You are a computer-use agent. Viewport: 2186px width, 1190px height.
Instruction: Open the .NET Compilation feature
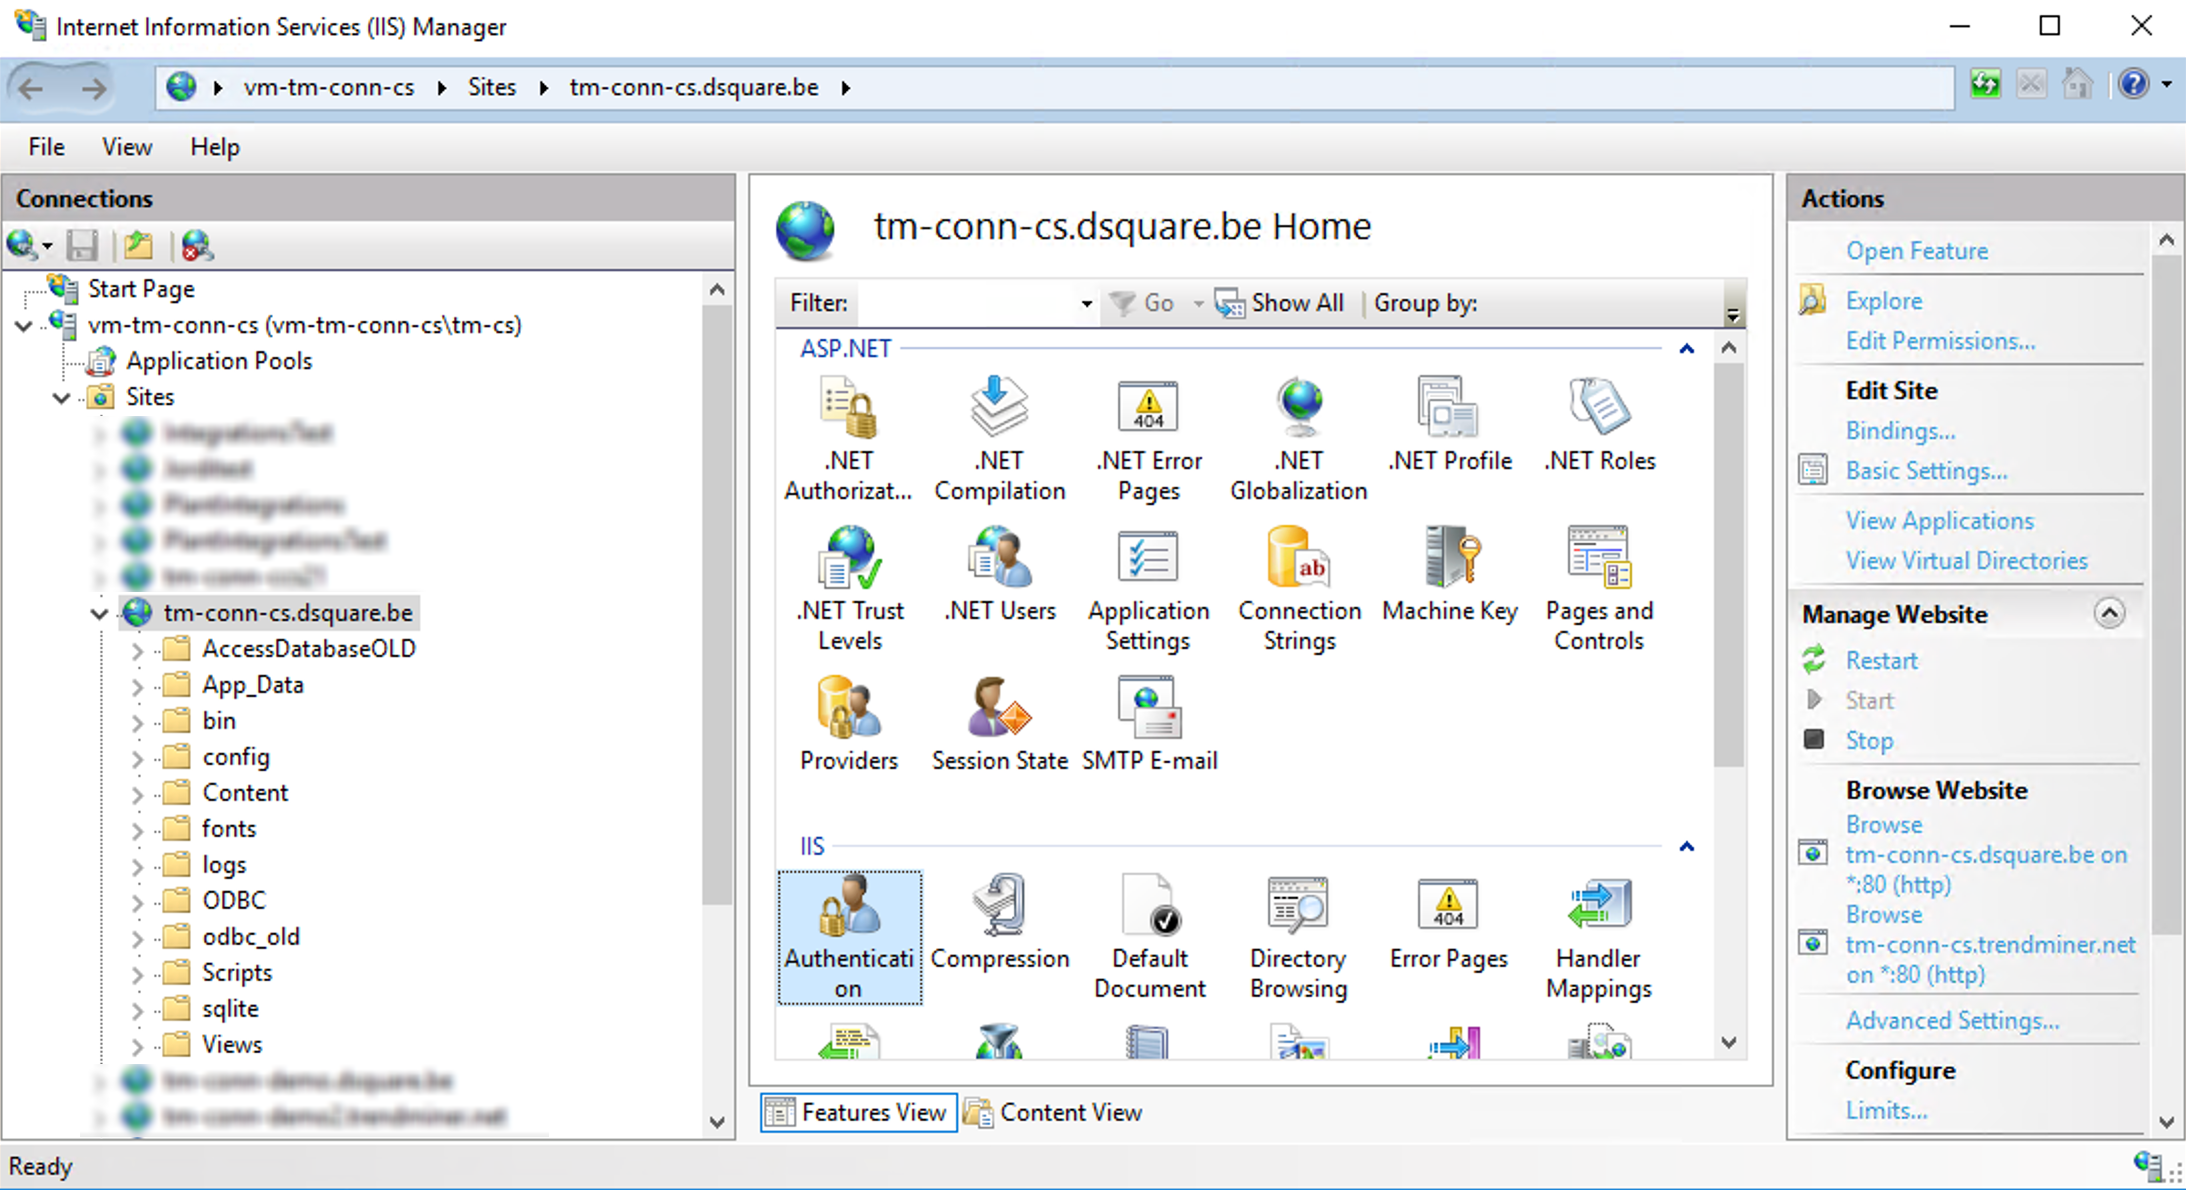(999, 435)
